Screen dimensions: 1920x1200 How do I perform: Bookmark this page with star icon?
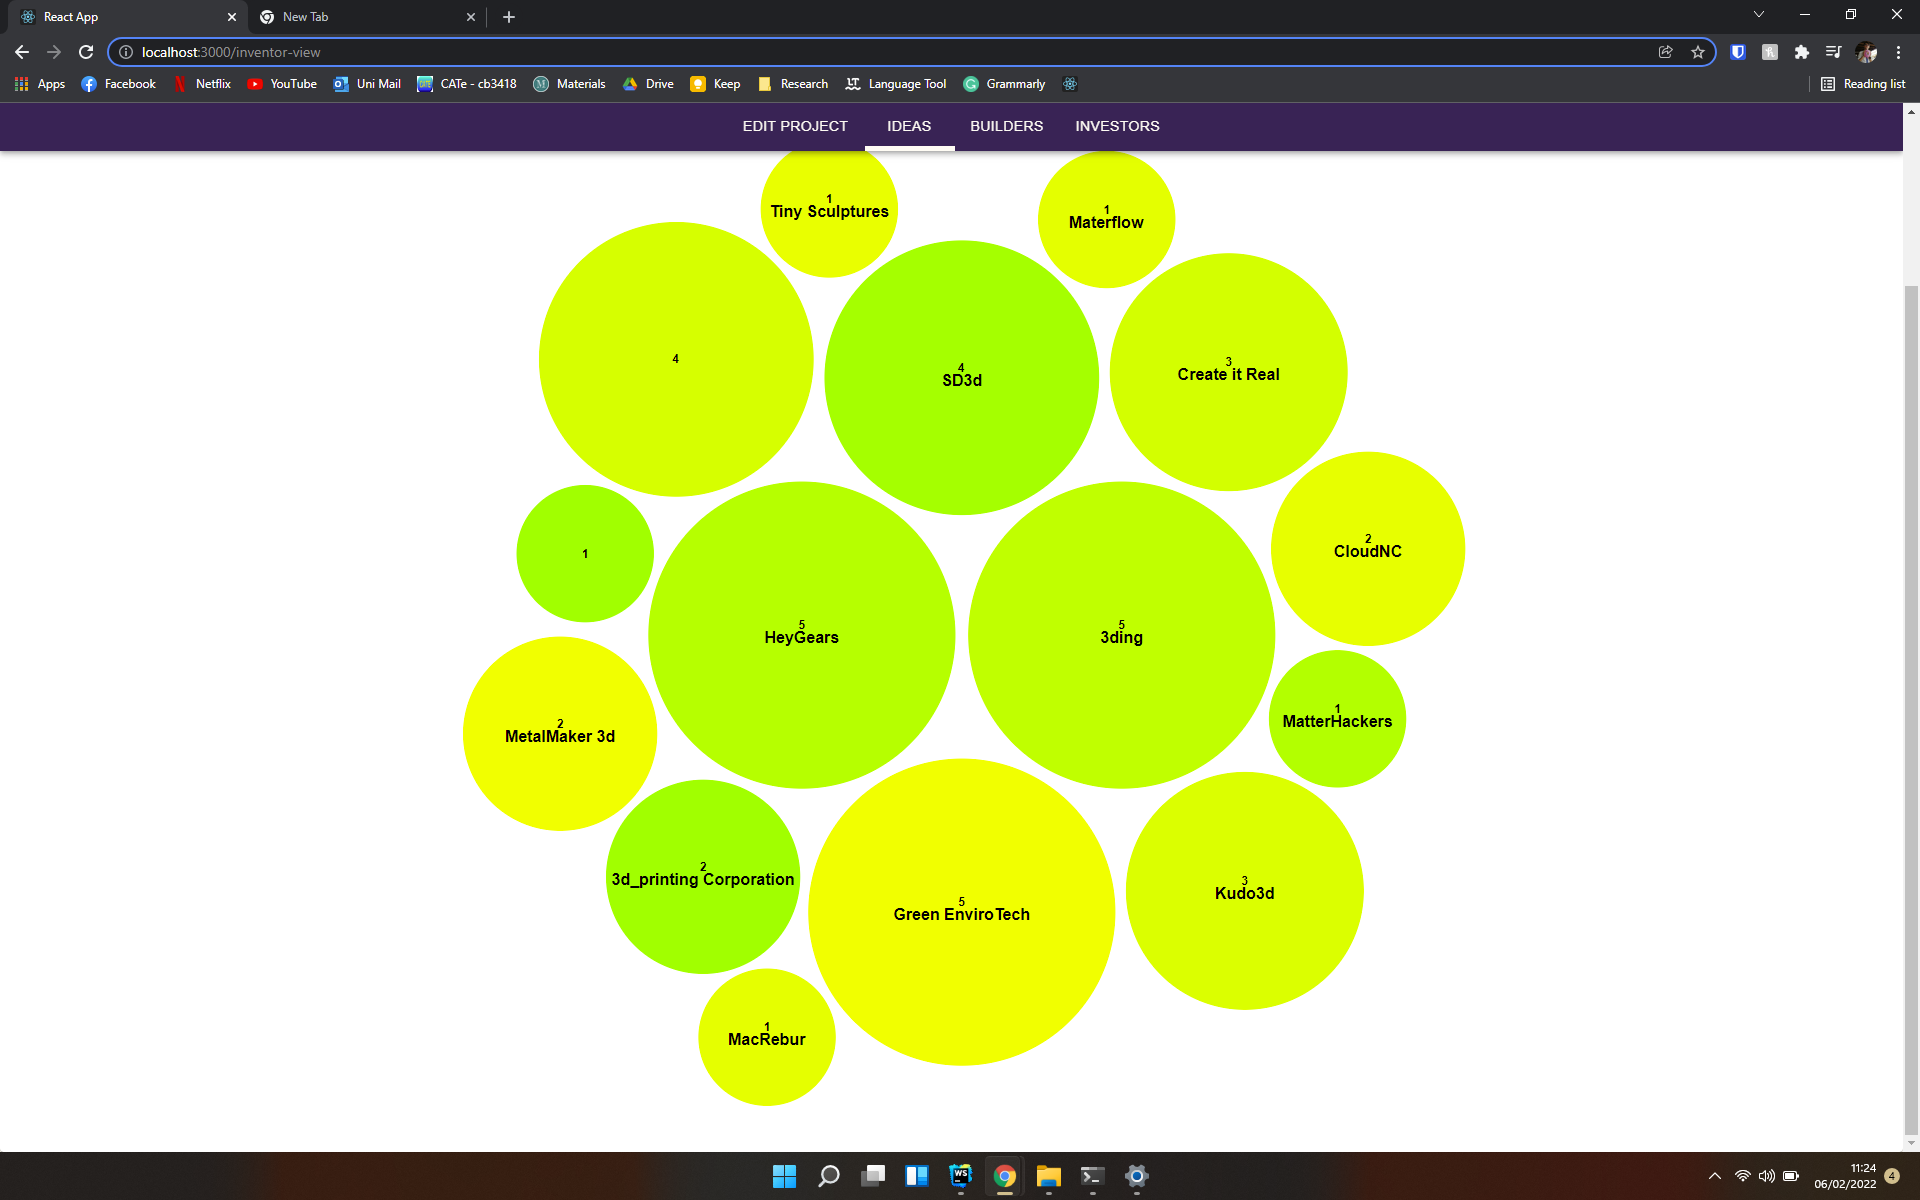click(x=1698, y=52)
